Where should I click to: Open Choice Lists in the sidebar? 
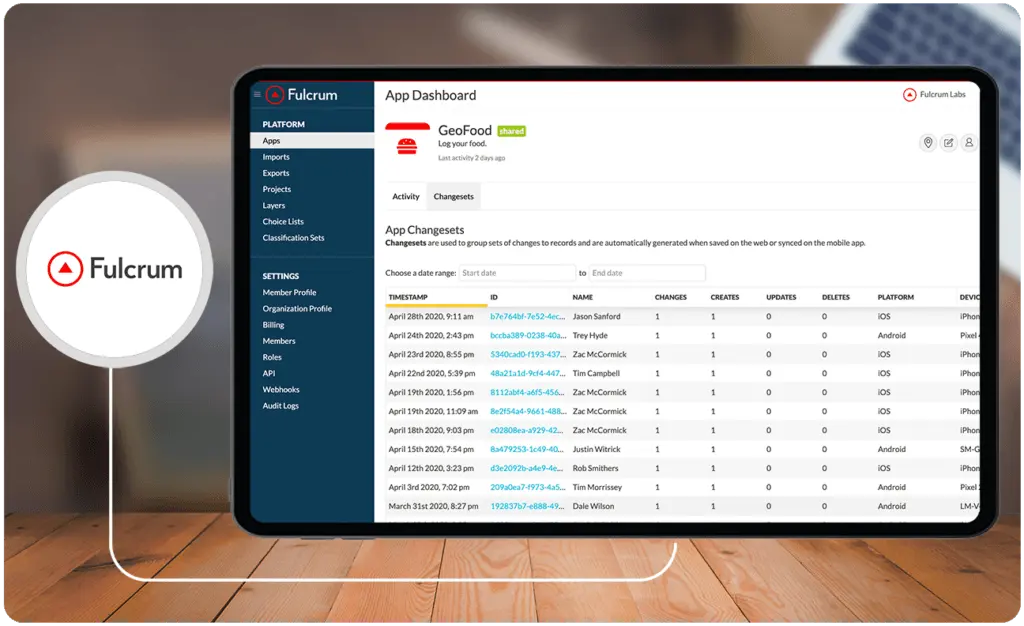click(283, 222)
